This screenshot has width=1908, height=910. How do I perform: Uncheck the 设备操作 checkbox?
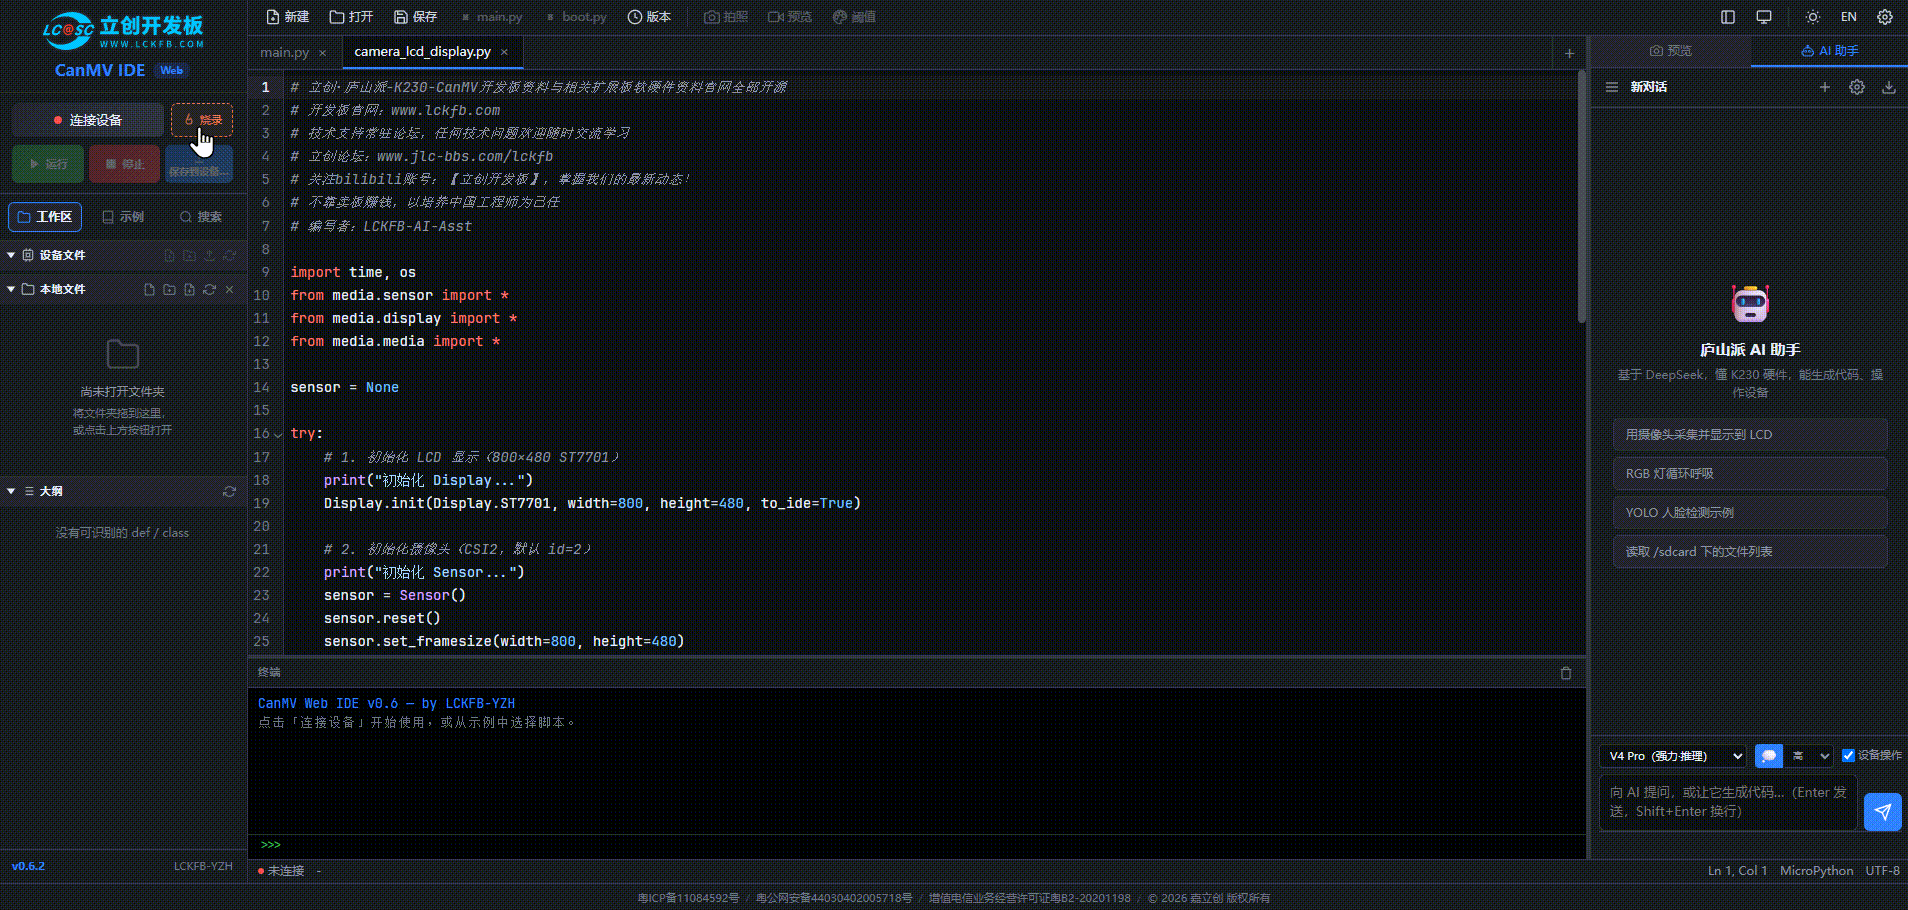pos(1848,755)
